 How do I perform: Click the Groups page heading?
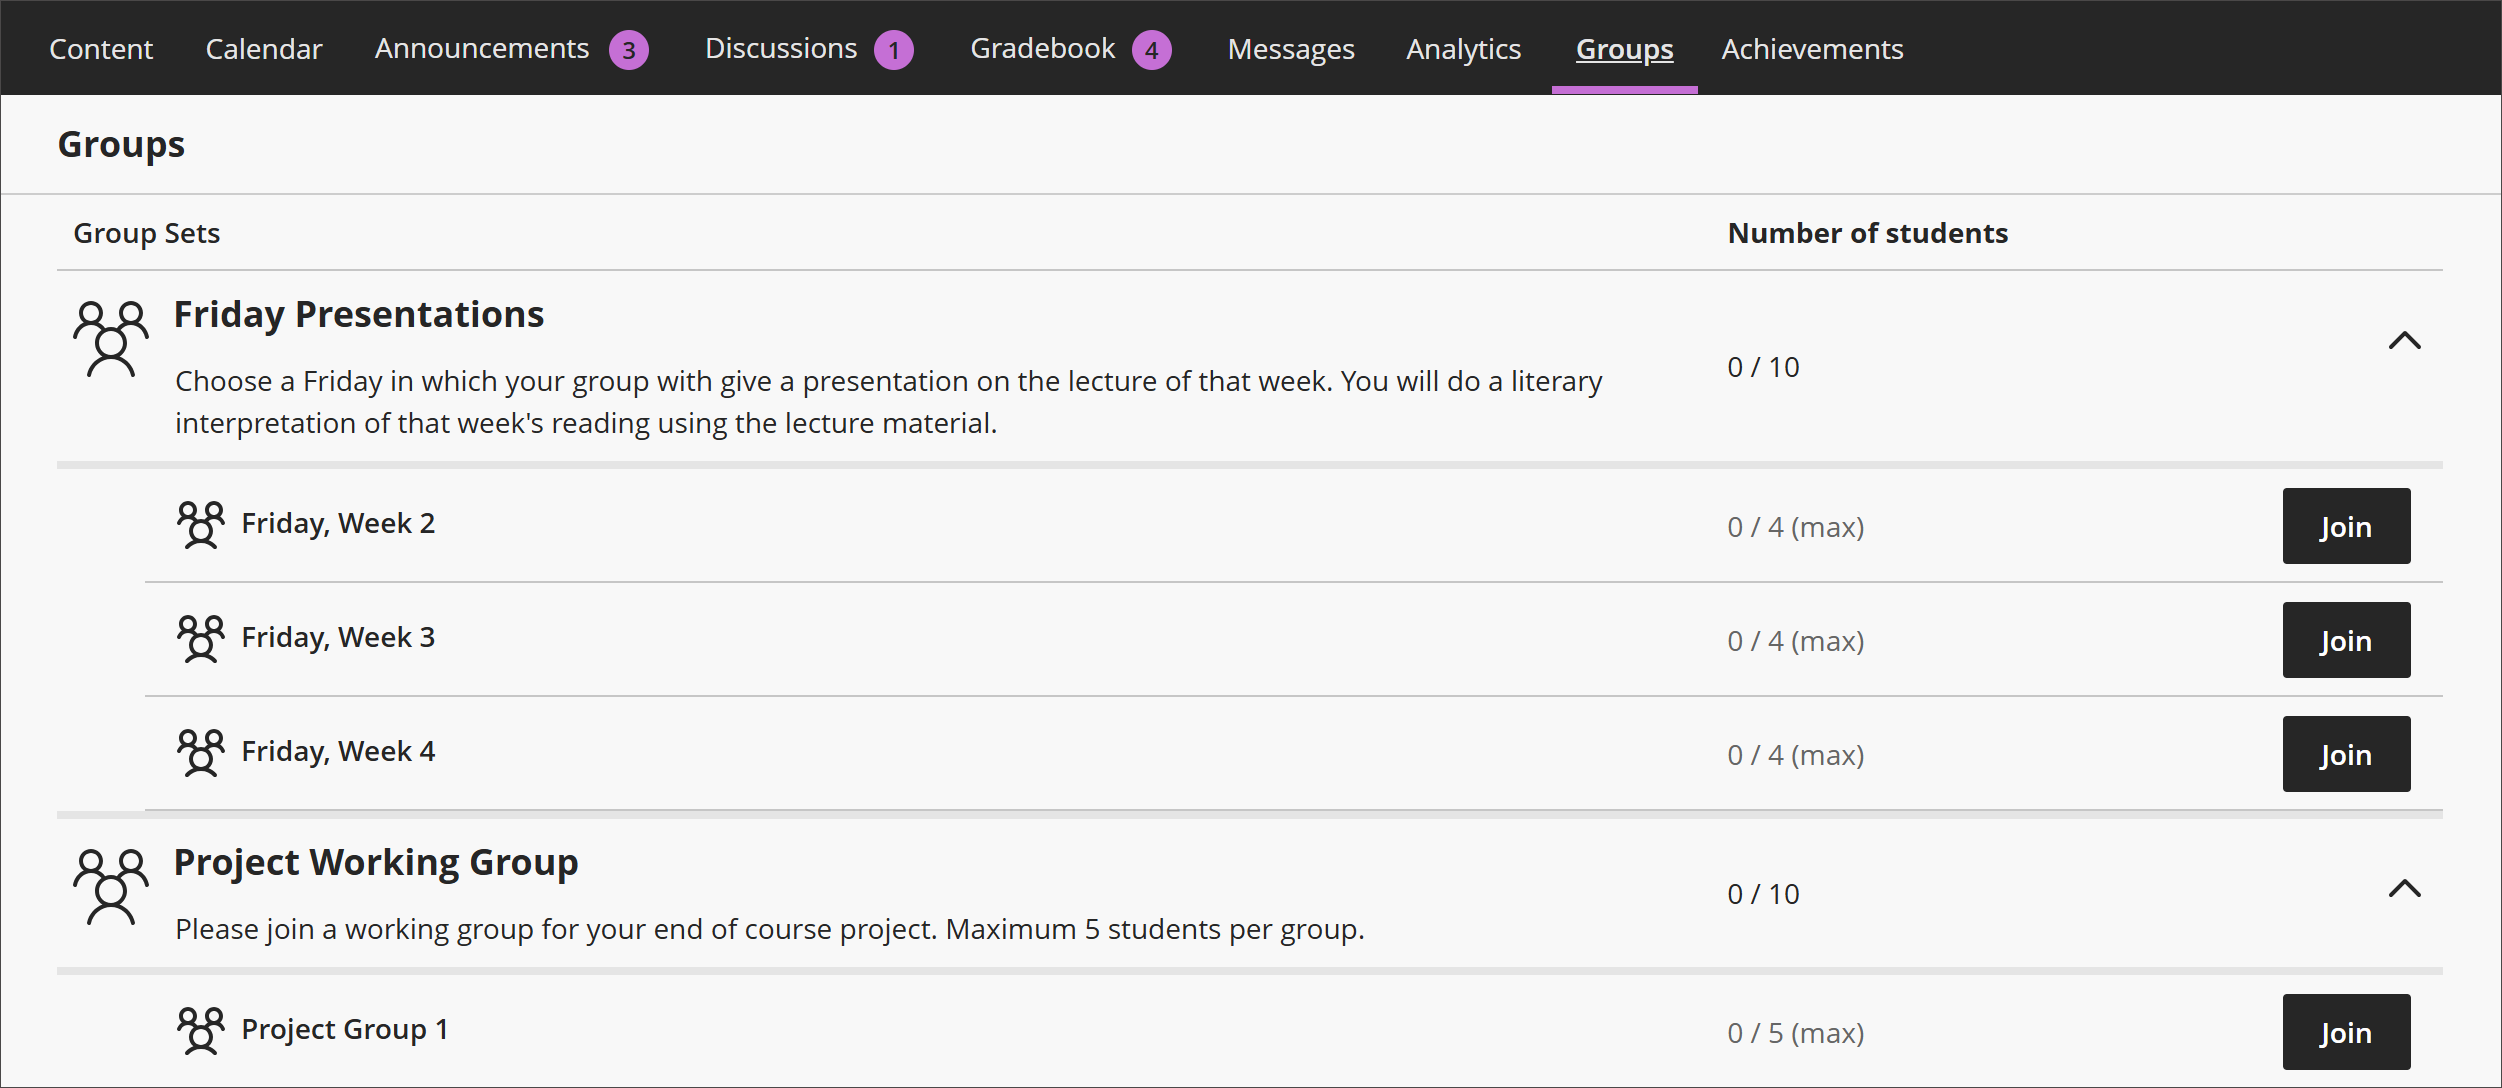(x=120, y=144)
